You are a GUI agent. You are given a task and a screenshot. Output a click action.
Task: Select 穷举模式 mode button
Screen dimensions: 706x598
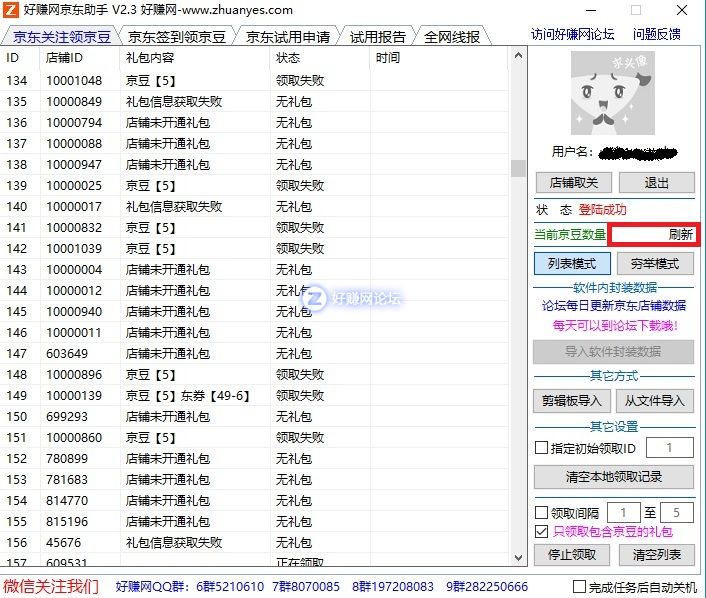tap(655, 263)
